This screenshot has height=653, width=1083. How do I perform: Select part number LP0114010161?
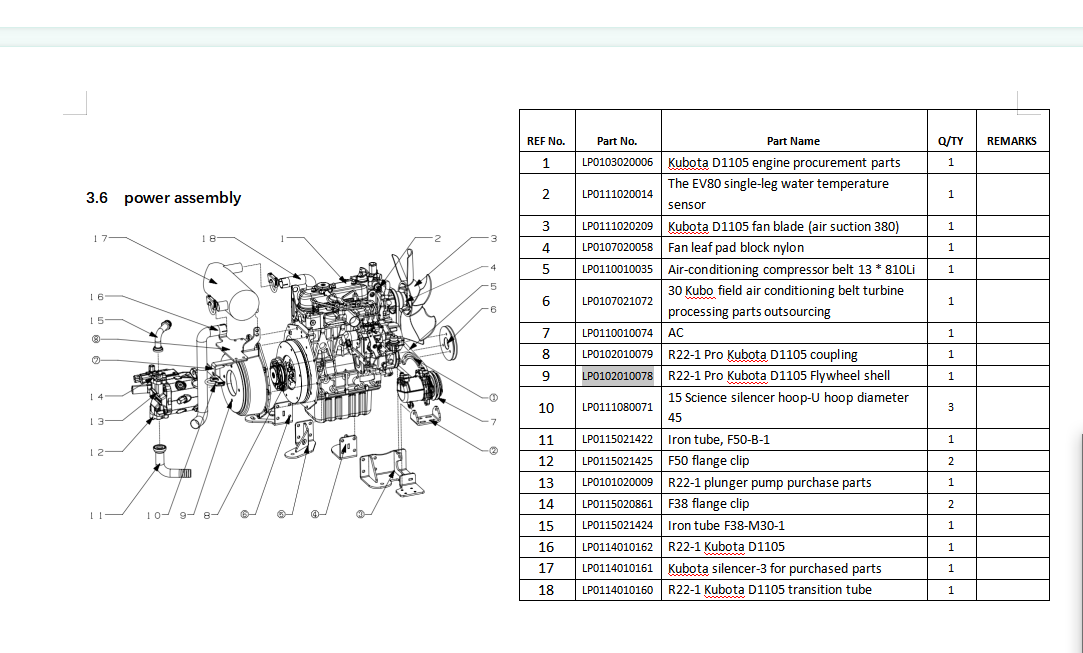[617, 568]
